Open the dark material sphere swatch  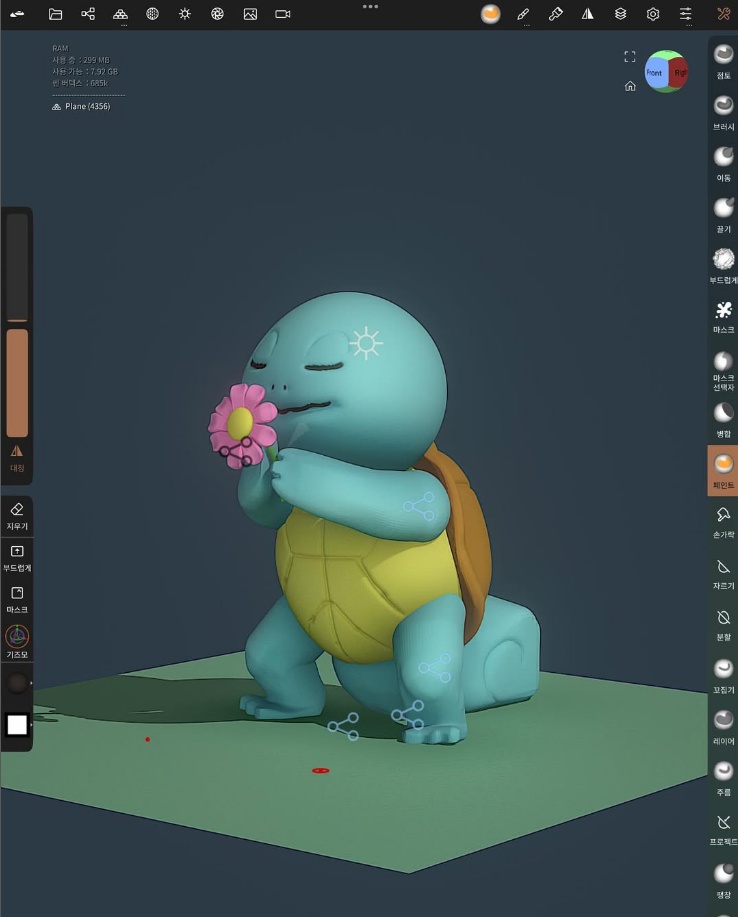[17, 683]
